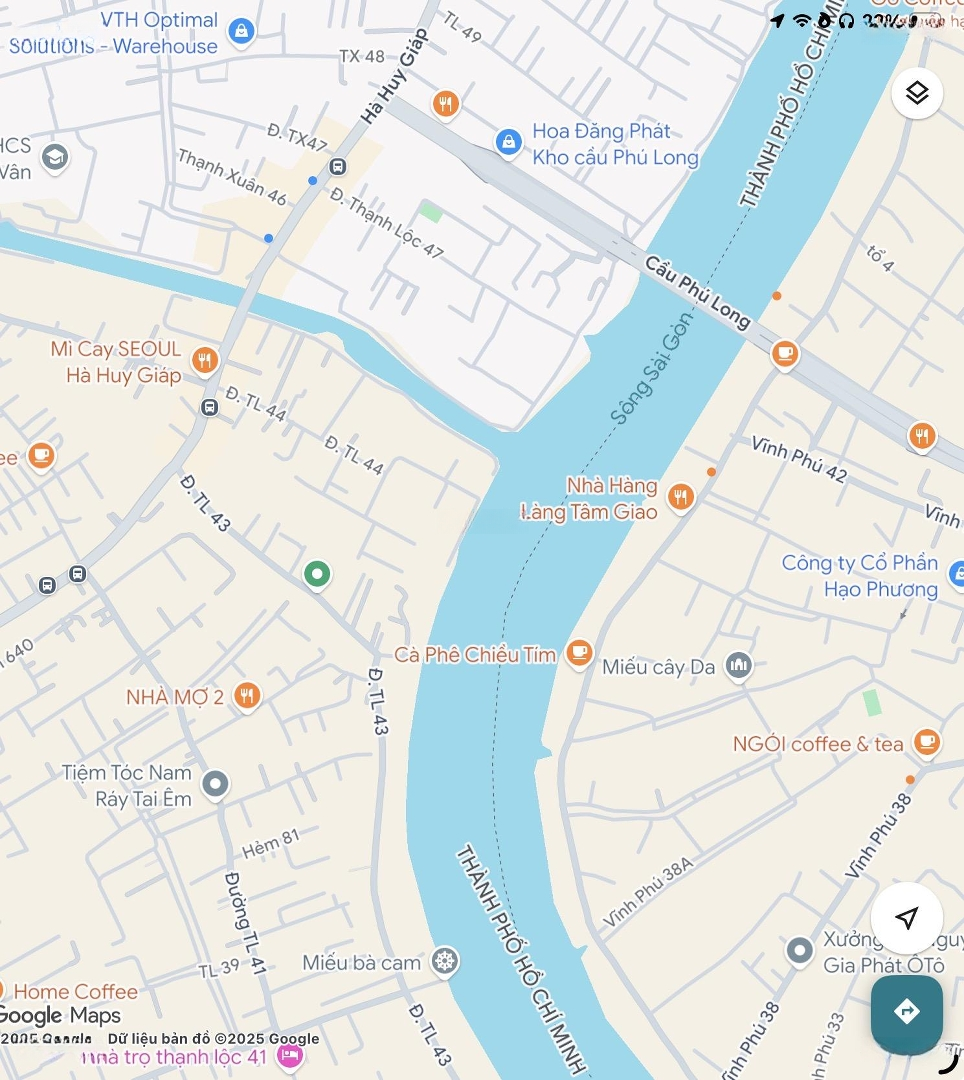The image size is (964, 1080).
Task: Select the green circle location pin
Action: [317, 574]
